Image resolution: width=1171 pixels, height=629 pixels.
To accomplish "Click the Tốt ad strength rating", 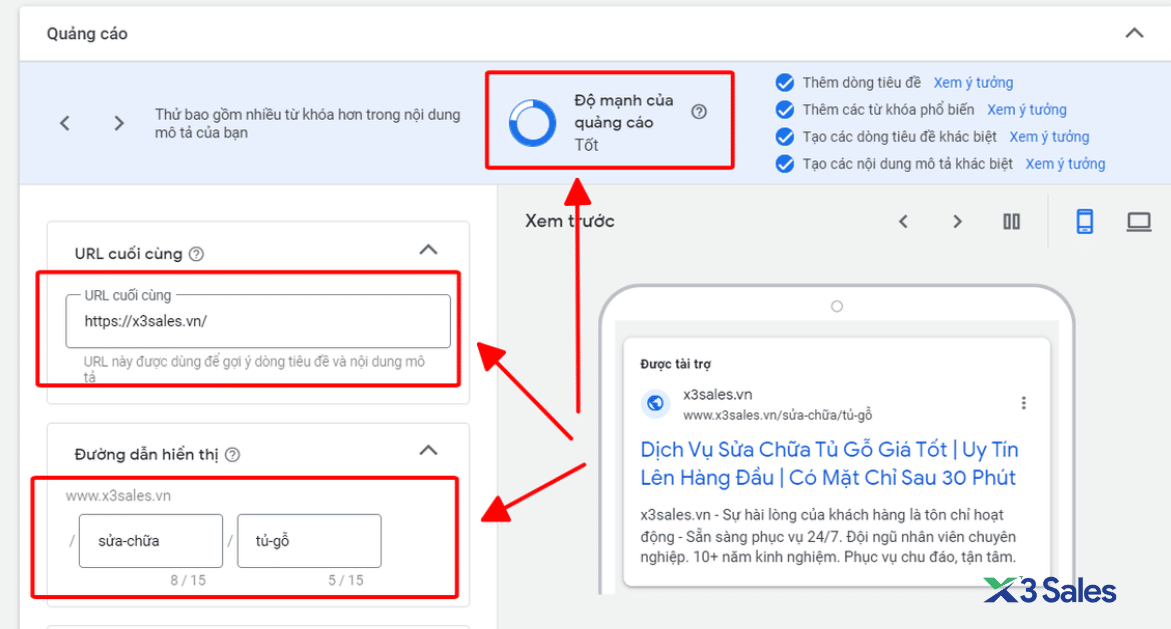I will click(x=586, y=145).
